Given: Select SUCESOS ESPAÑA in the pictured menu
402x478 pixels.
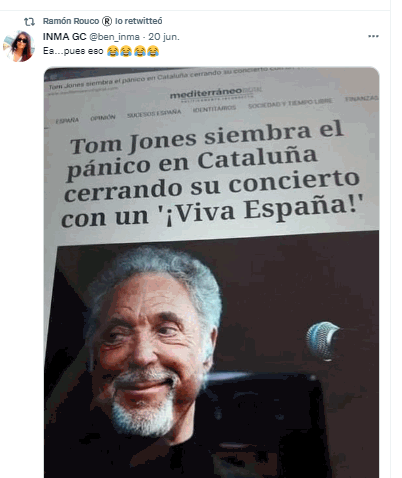Looking at the screenshot, I should click(x=154, y=114).
